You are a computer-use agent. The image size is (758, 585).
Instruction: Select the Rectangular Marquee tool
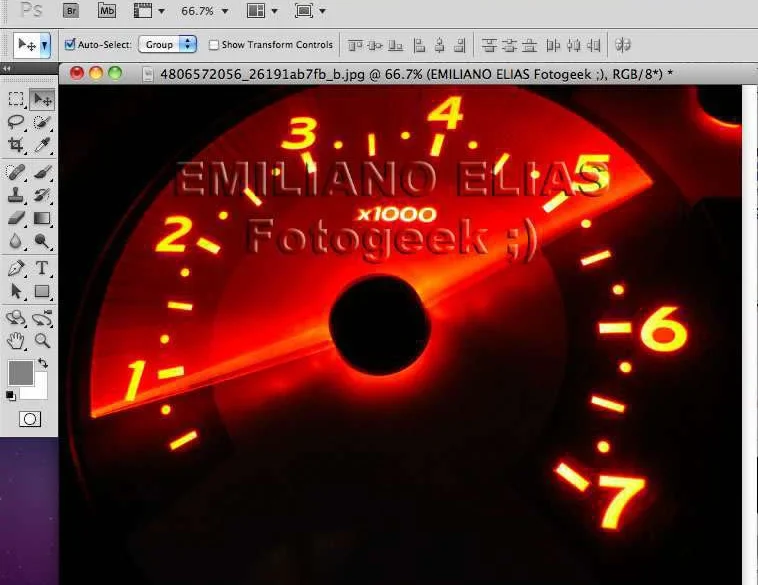(16, 99)
